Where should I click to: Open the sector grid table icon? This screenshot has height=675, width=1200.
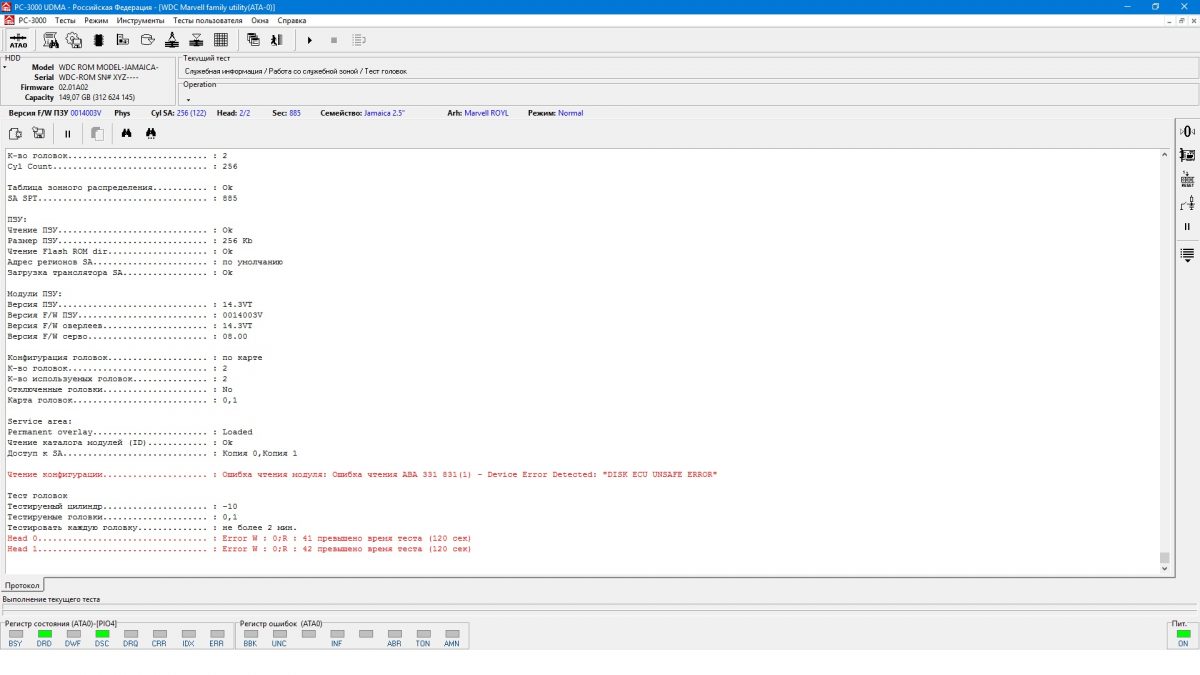(221, 40)
